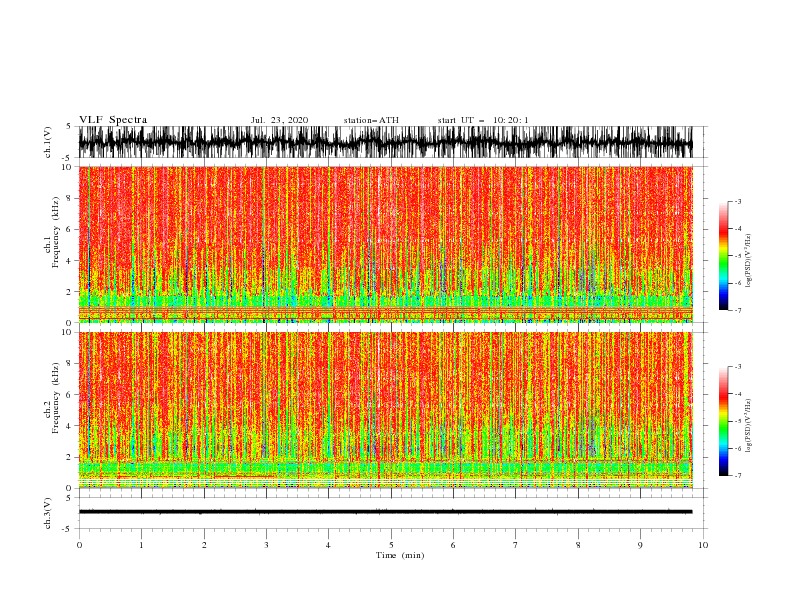Viewport: 792px width, 612px height.
Task: Click the '-7' label on lower color bar
Action: pyautogui.click(x=737, y=475)
